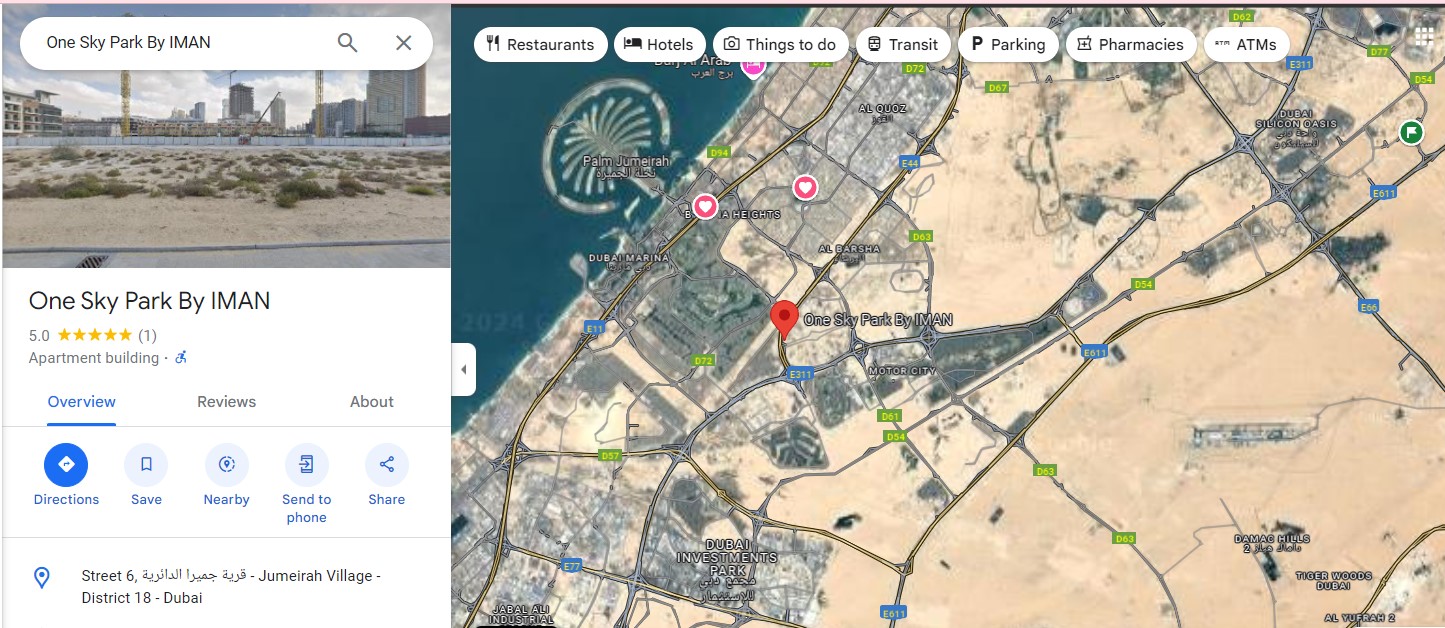Viewport: 1445px width, 628px height.
Task: Click the Motor City map label
Action: (x=902, y=371)
